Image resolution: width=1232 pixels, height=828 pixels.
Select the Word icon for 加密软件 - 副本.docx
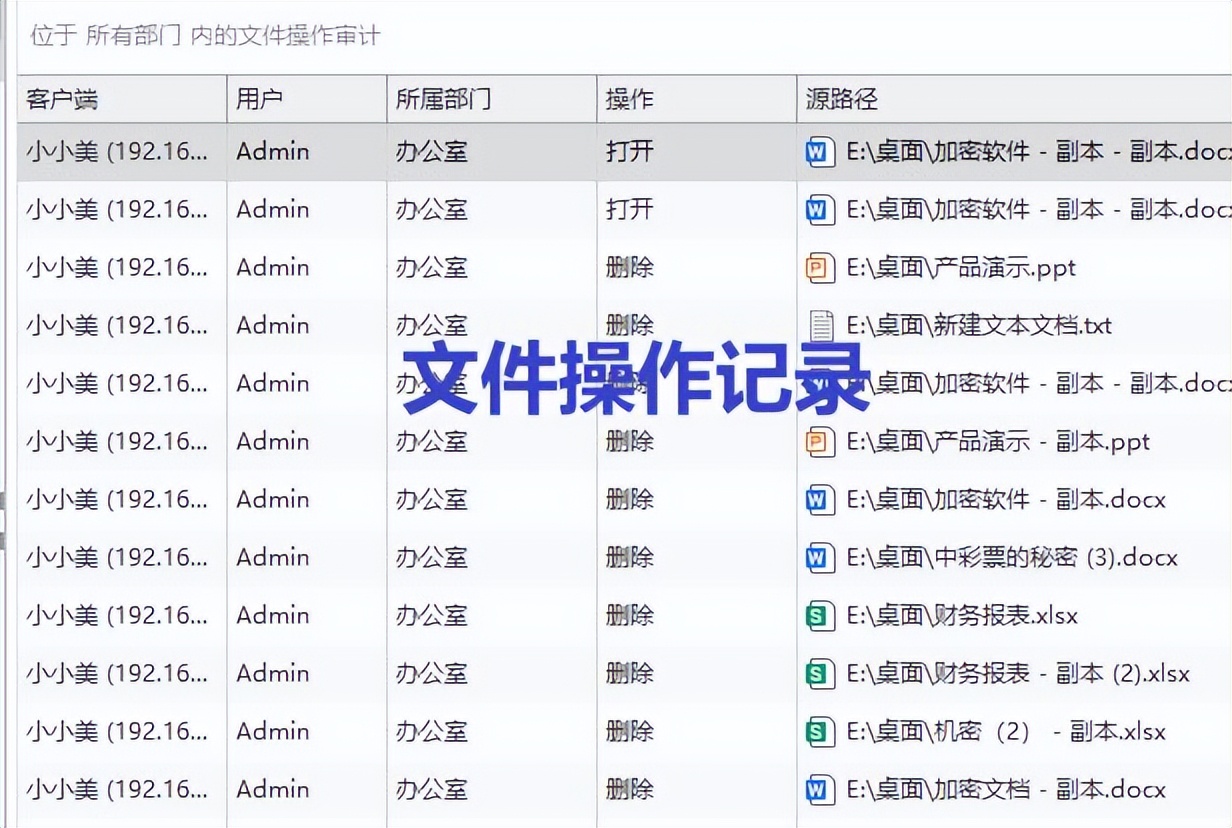pos(818,499)
